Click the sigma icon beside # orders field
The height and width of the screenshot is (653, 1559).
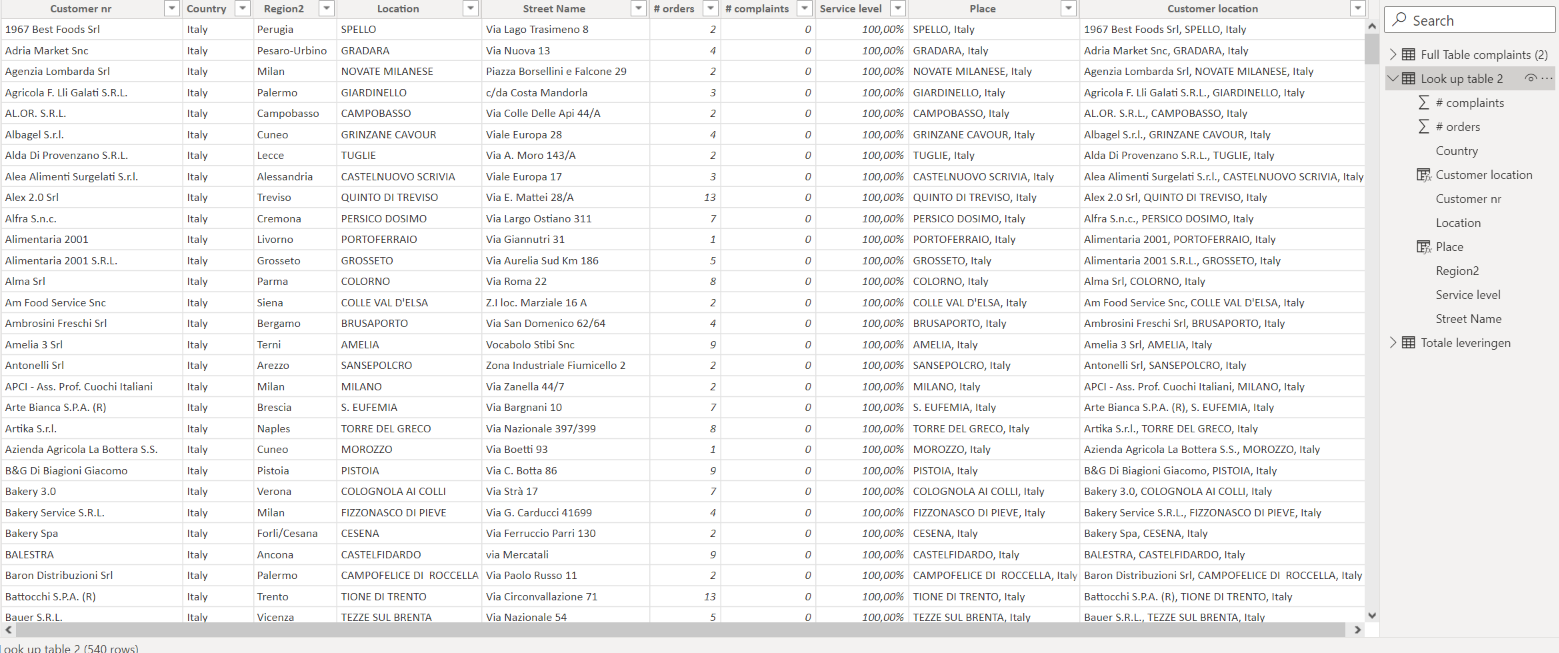coord(1424,127)
